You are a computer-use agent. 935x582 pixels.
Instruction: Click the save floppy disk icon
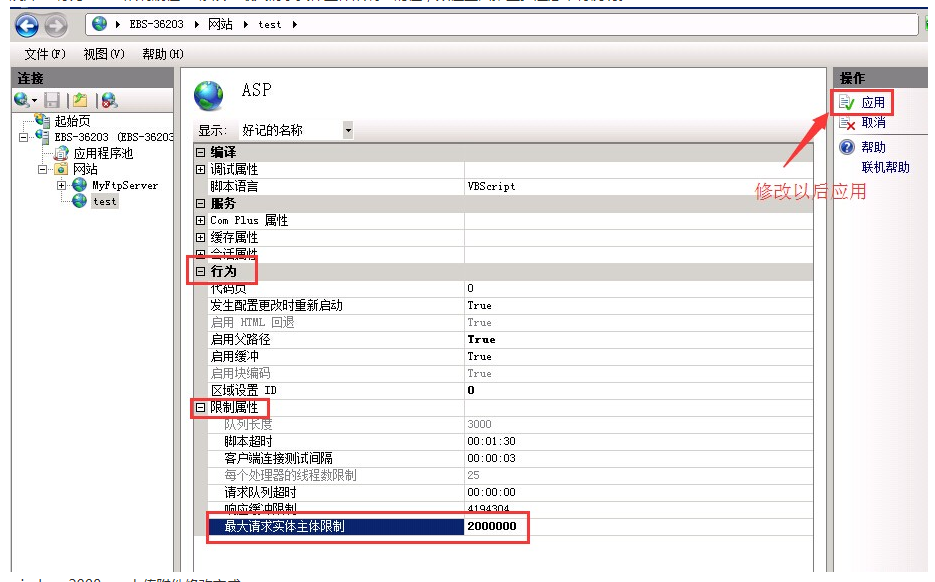pos(52,100)
